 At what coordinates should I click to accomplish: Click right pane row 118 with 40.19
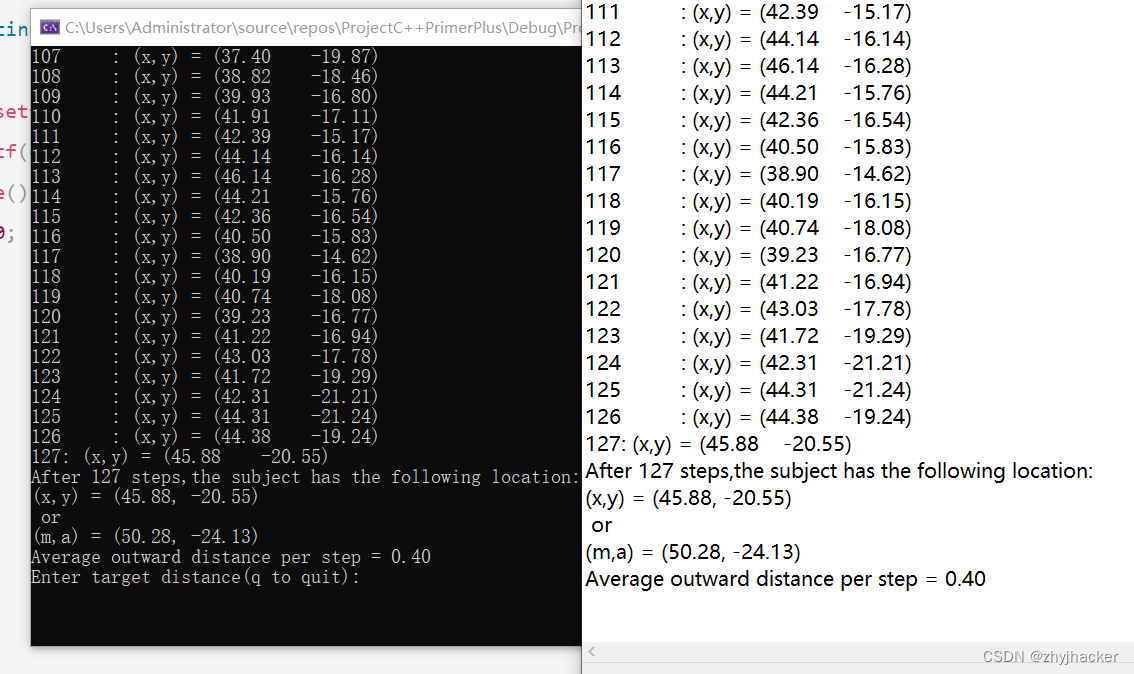[749, 201]
